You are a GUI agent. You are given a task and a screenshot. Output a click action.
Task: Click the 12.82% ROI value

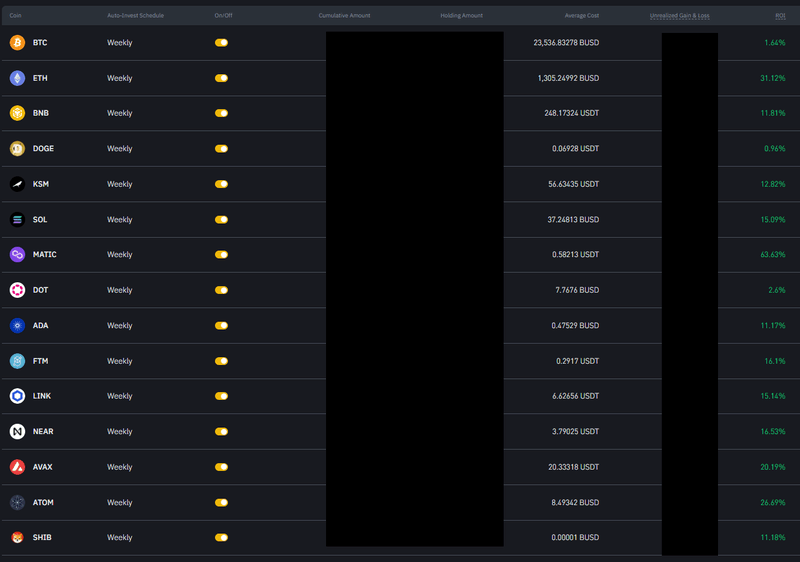coord(773,184)
